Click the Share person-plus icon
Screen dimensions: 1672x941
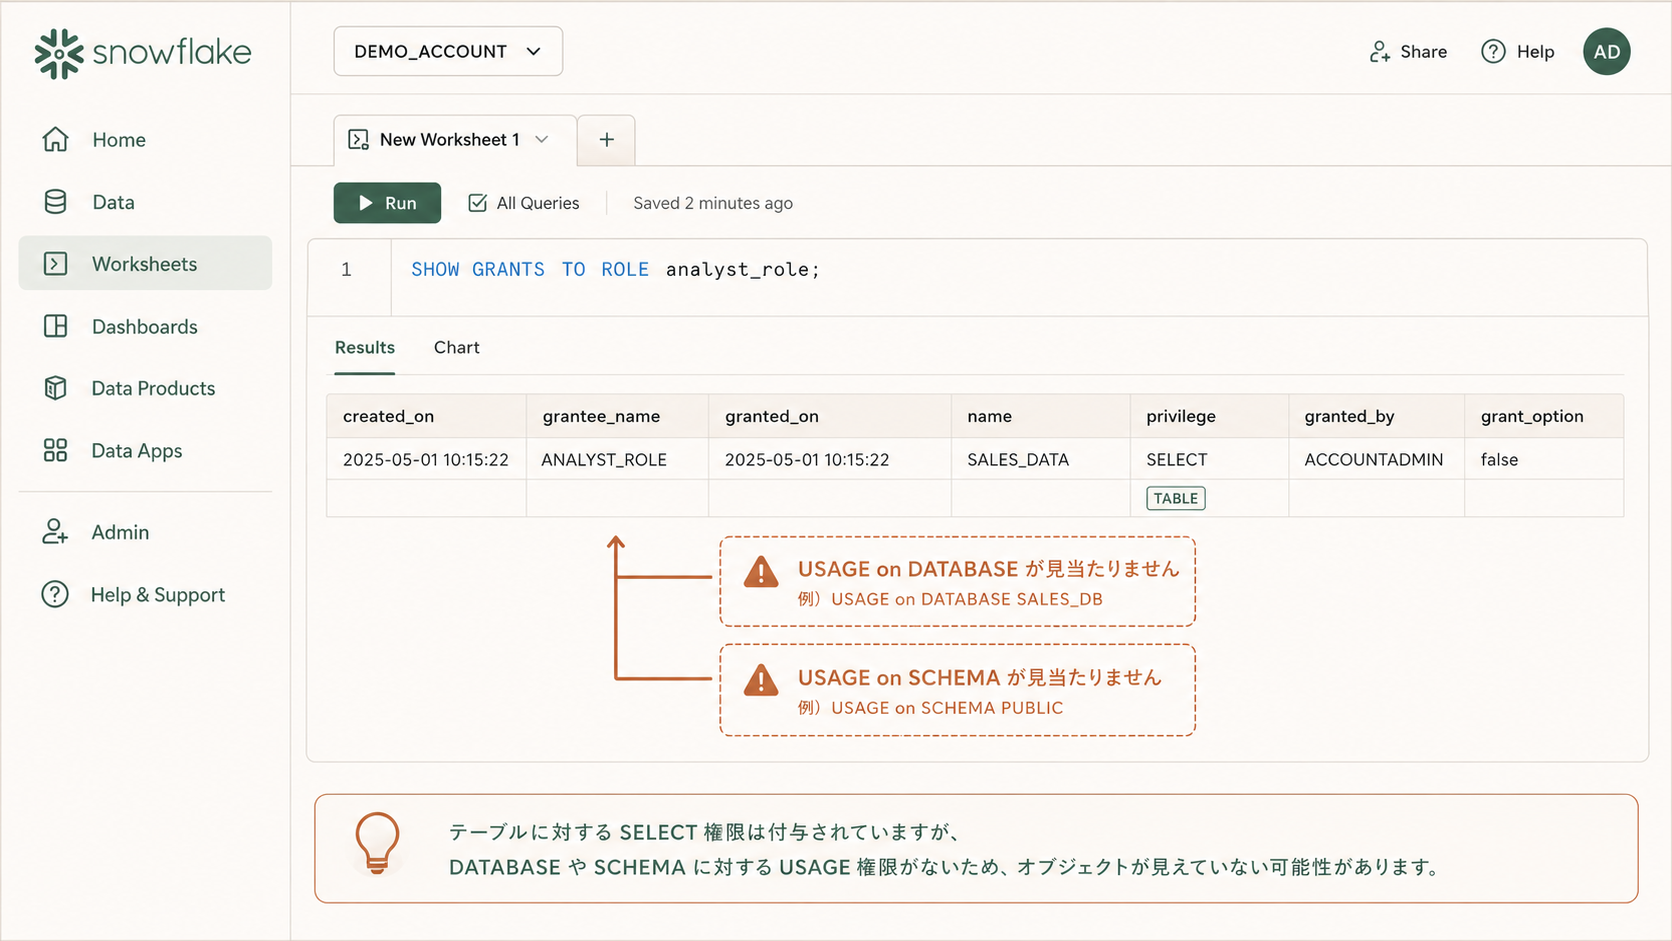coord(1380,52)
